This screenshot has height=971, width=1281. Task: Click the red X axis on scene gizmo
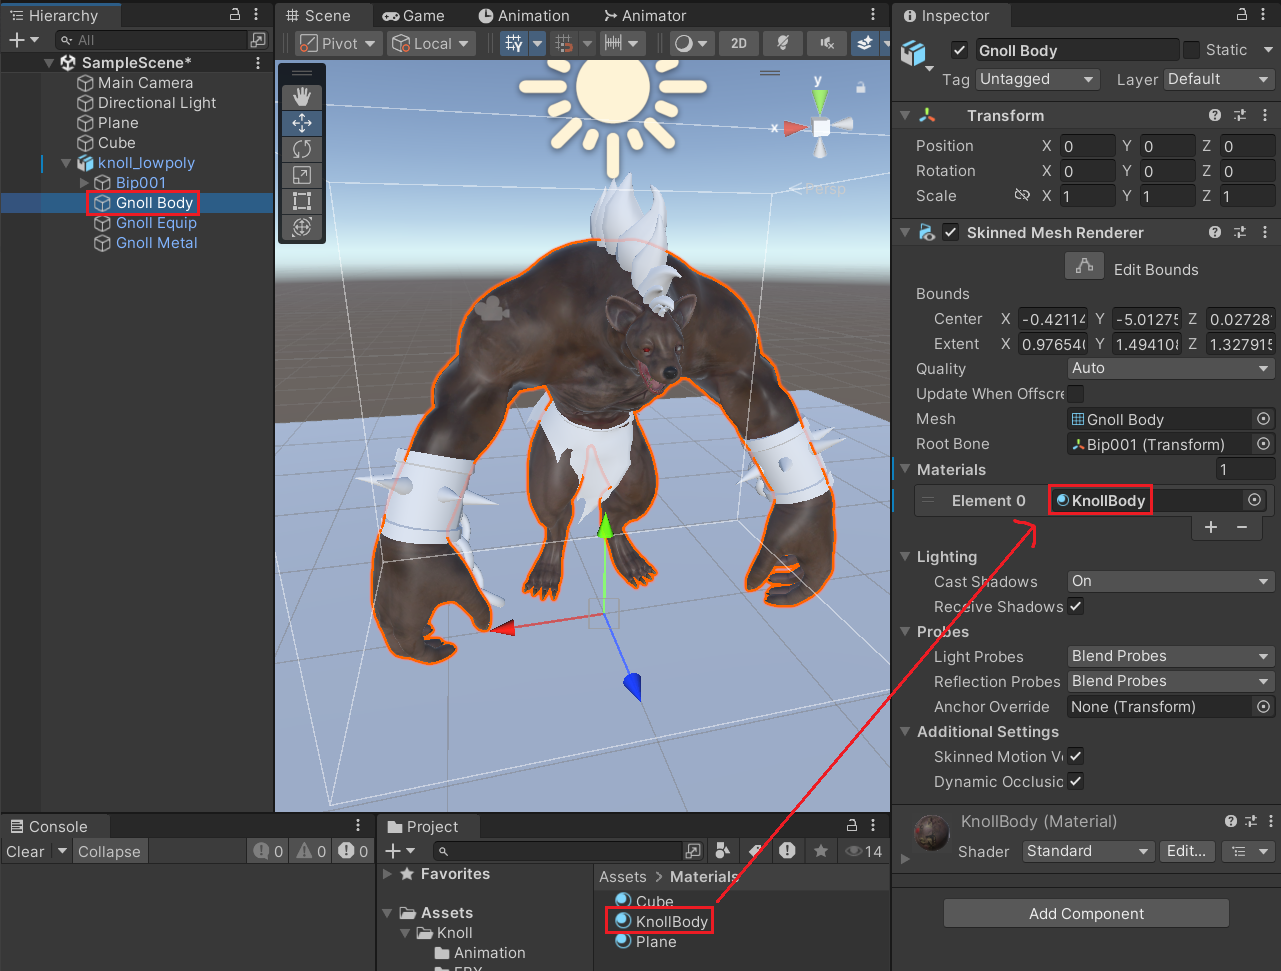(x=795, y=128)
